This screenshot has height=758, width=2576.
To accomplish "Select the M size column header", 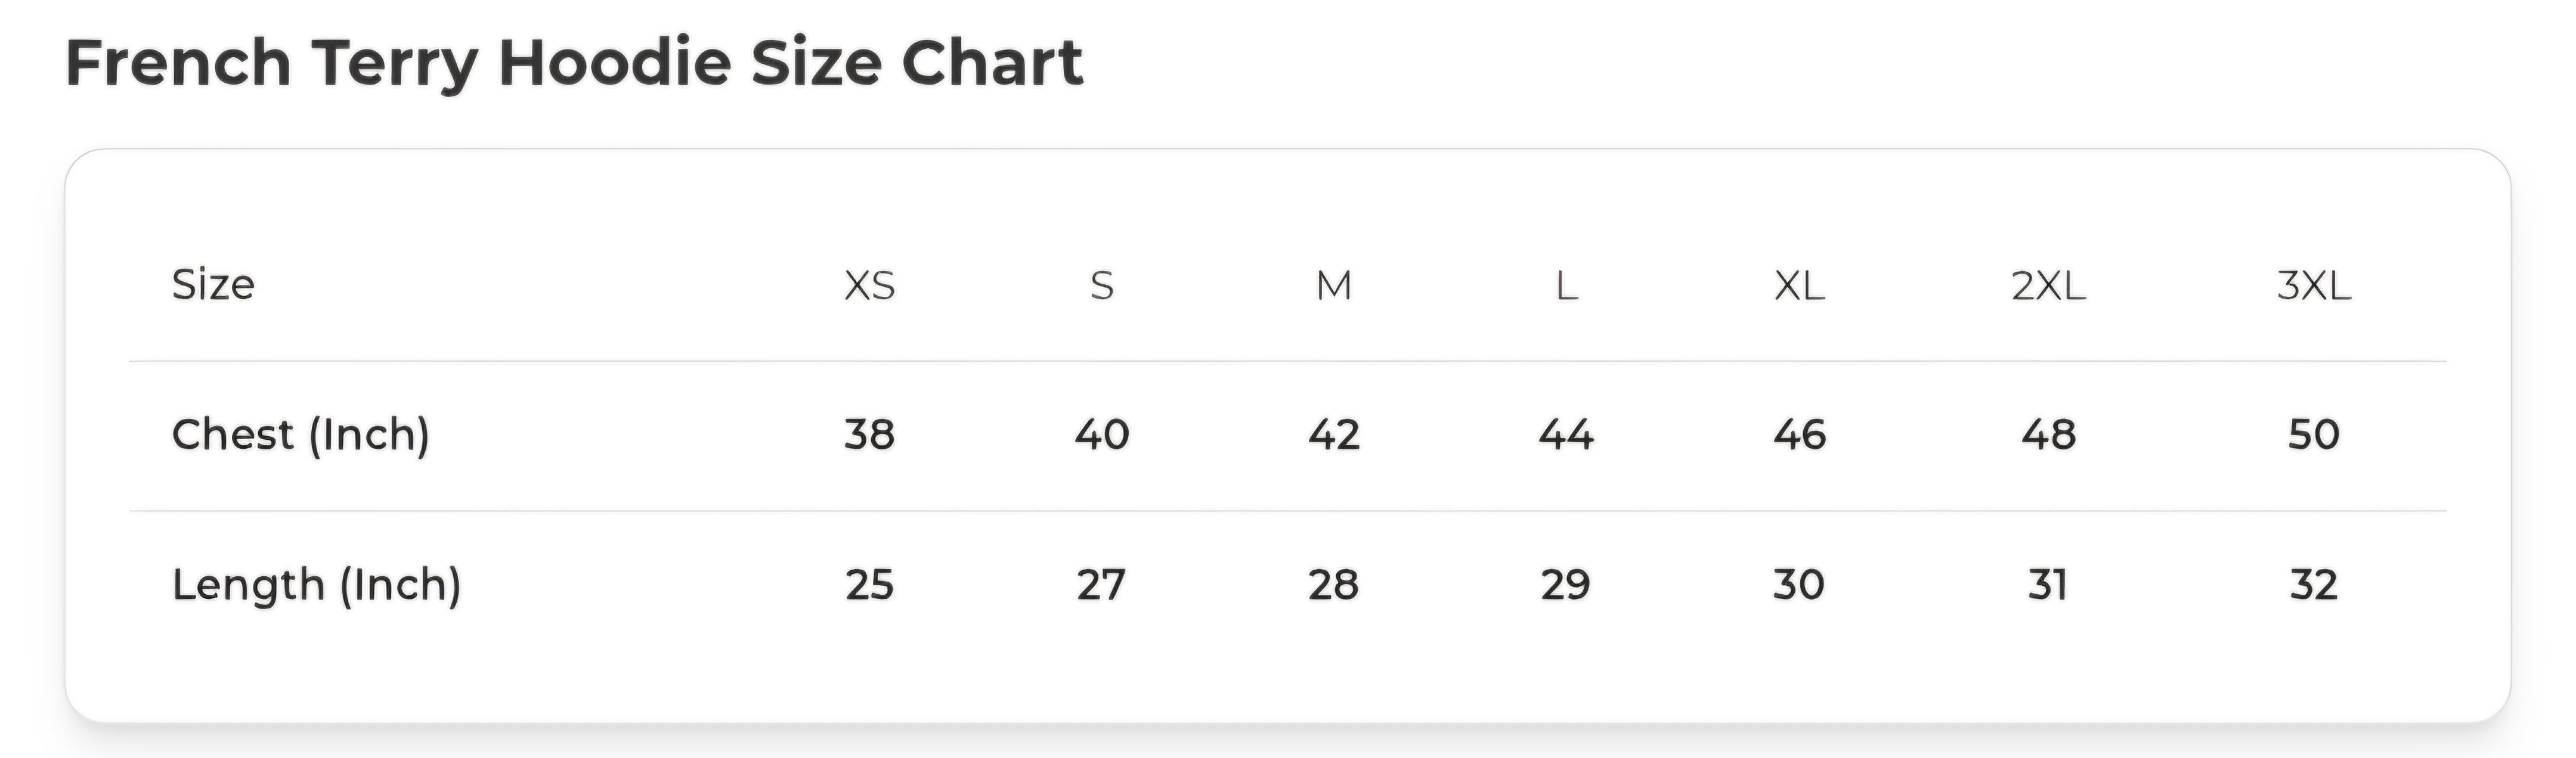I will tap(1334, 287).
